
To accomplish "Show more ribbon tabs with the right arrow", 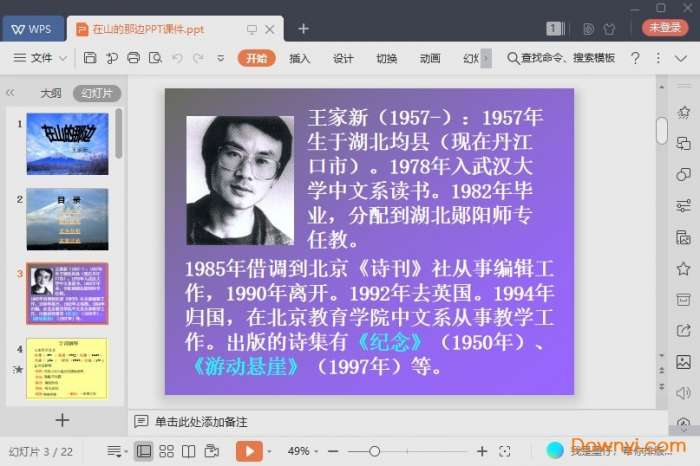I will click(x=486, y=58).
